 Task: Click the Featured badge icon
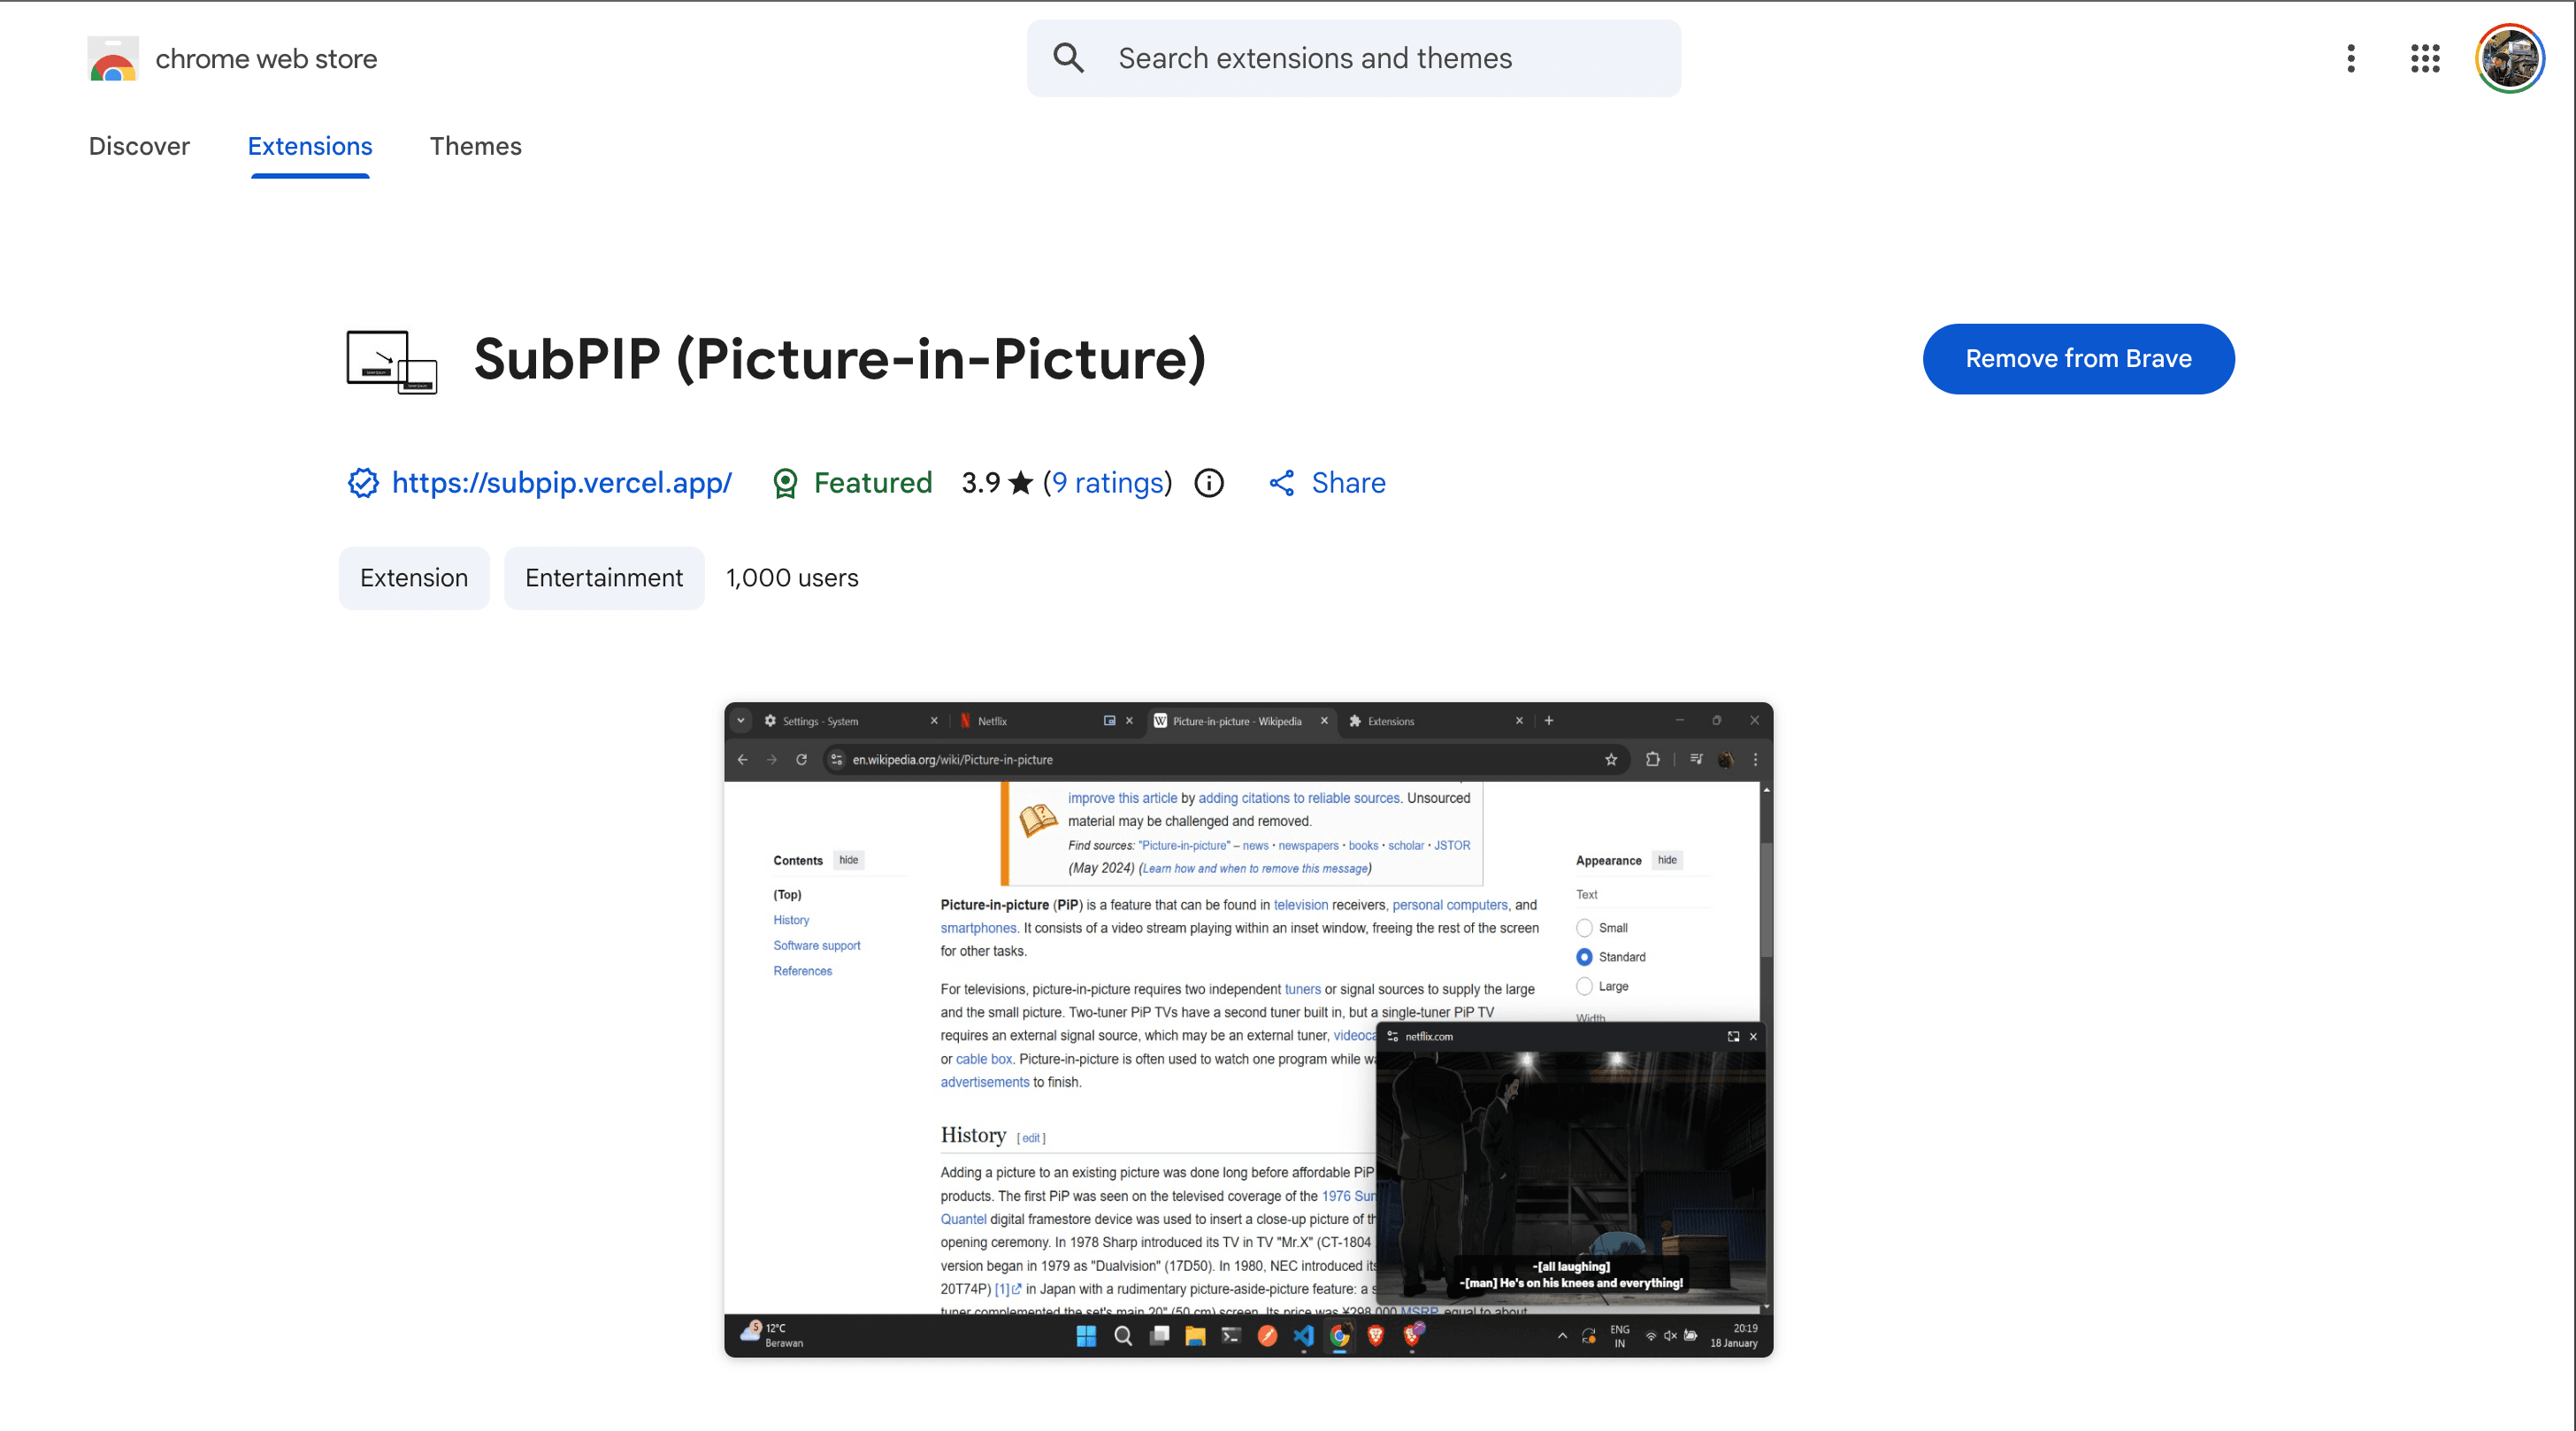(785, 483)
